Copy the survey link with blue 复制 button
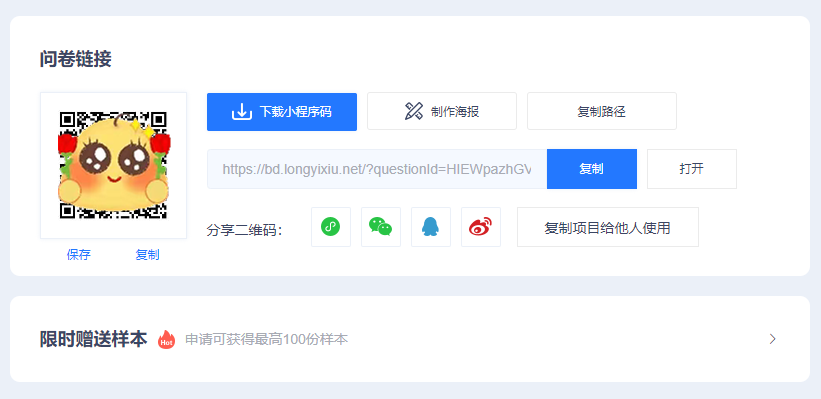Viewport: 821px width, 399px height. coord(592,169)
